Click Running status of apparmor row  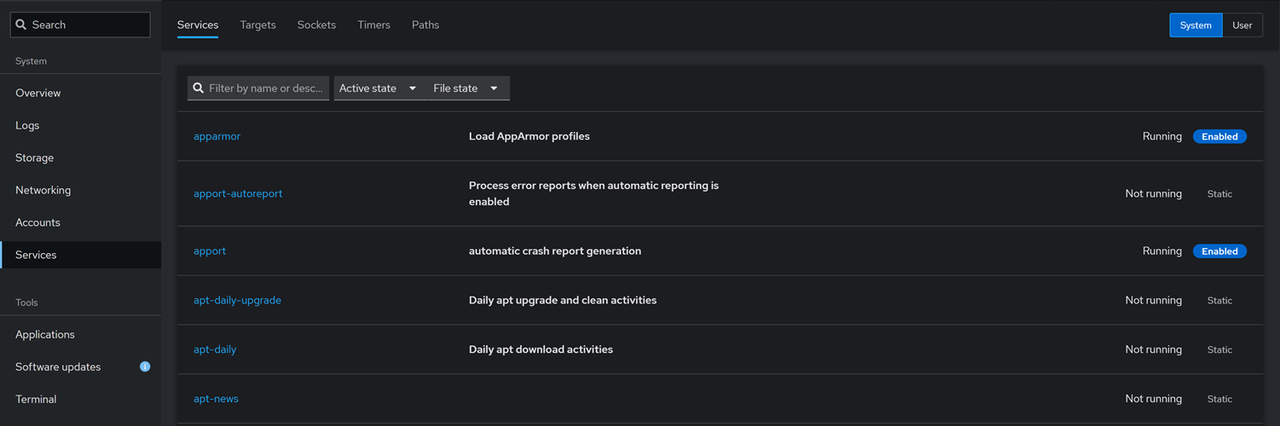1162,136
